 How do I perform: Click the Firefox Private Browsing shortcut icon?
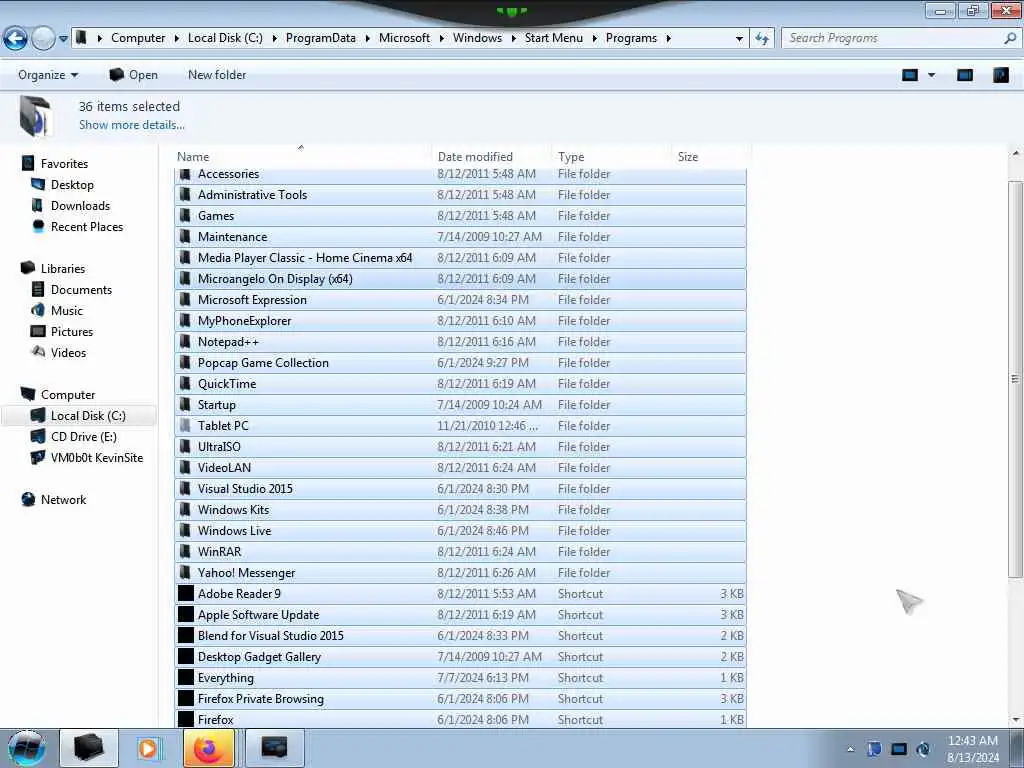tap(186, 698)
